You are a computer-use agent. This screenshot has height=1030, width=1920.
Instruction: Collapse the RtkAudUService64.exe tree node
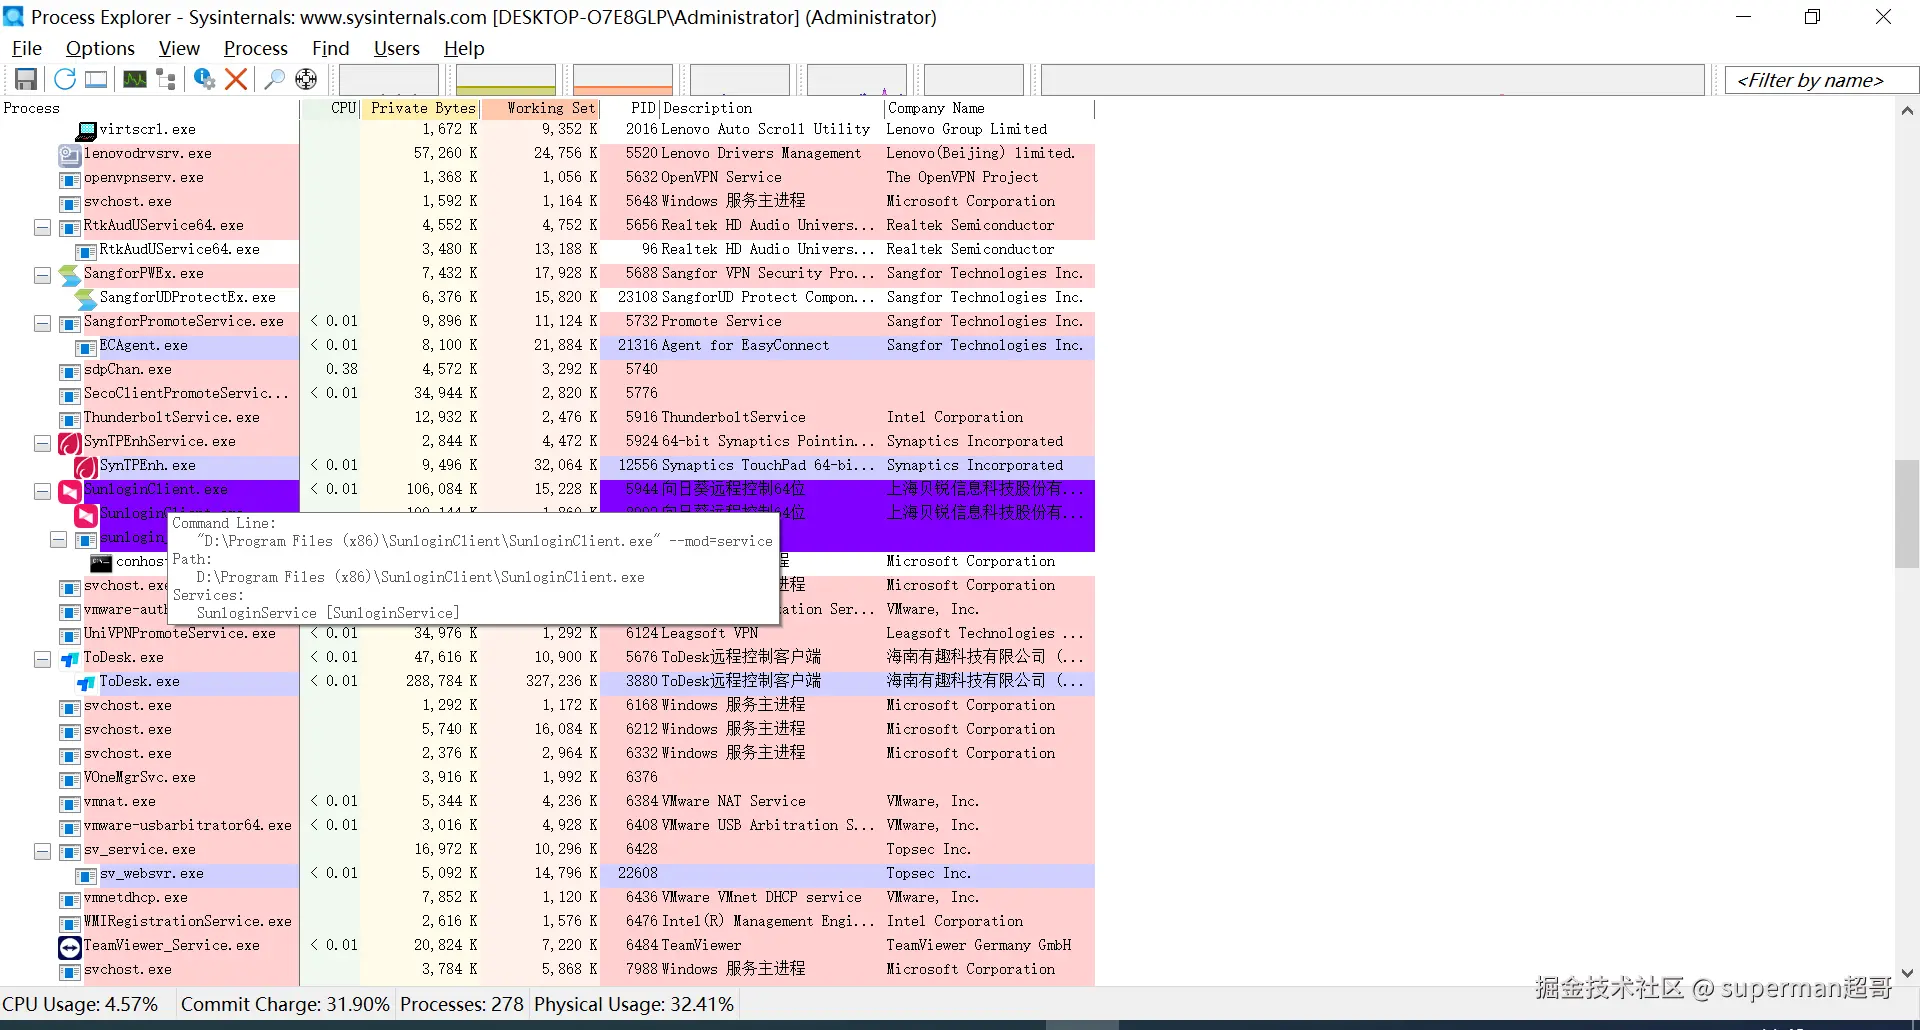[42, 227]
